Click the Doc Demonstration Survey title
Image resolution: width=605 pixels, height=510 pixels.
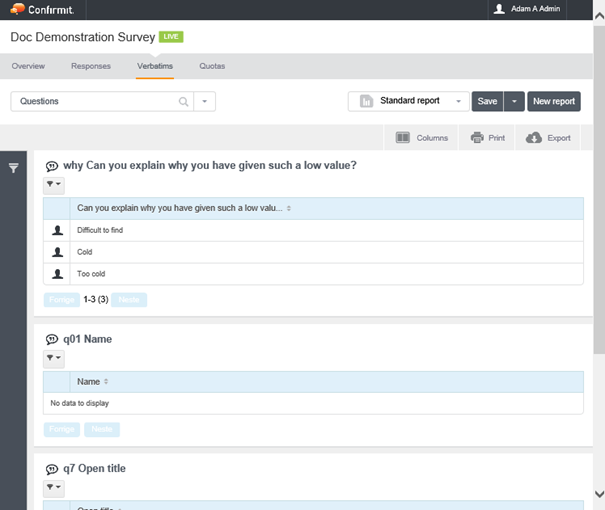click(x=83, y=37)
